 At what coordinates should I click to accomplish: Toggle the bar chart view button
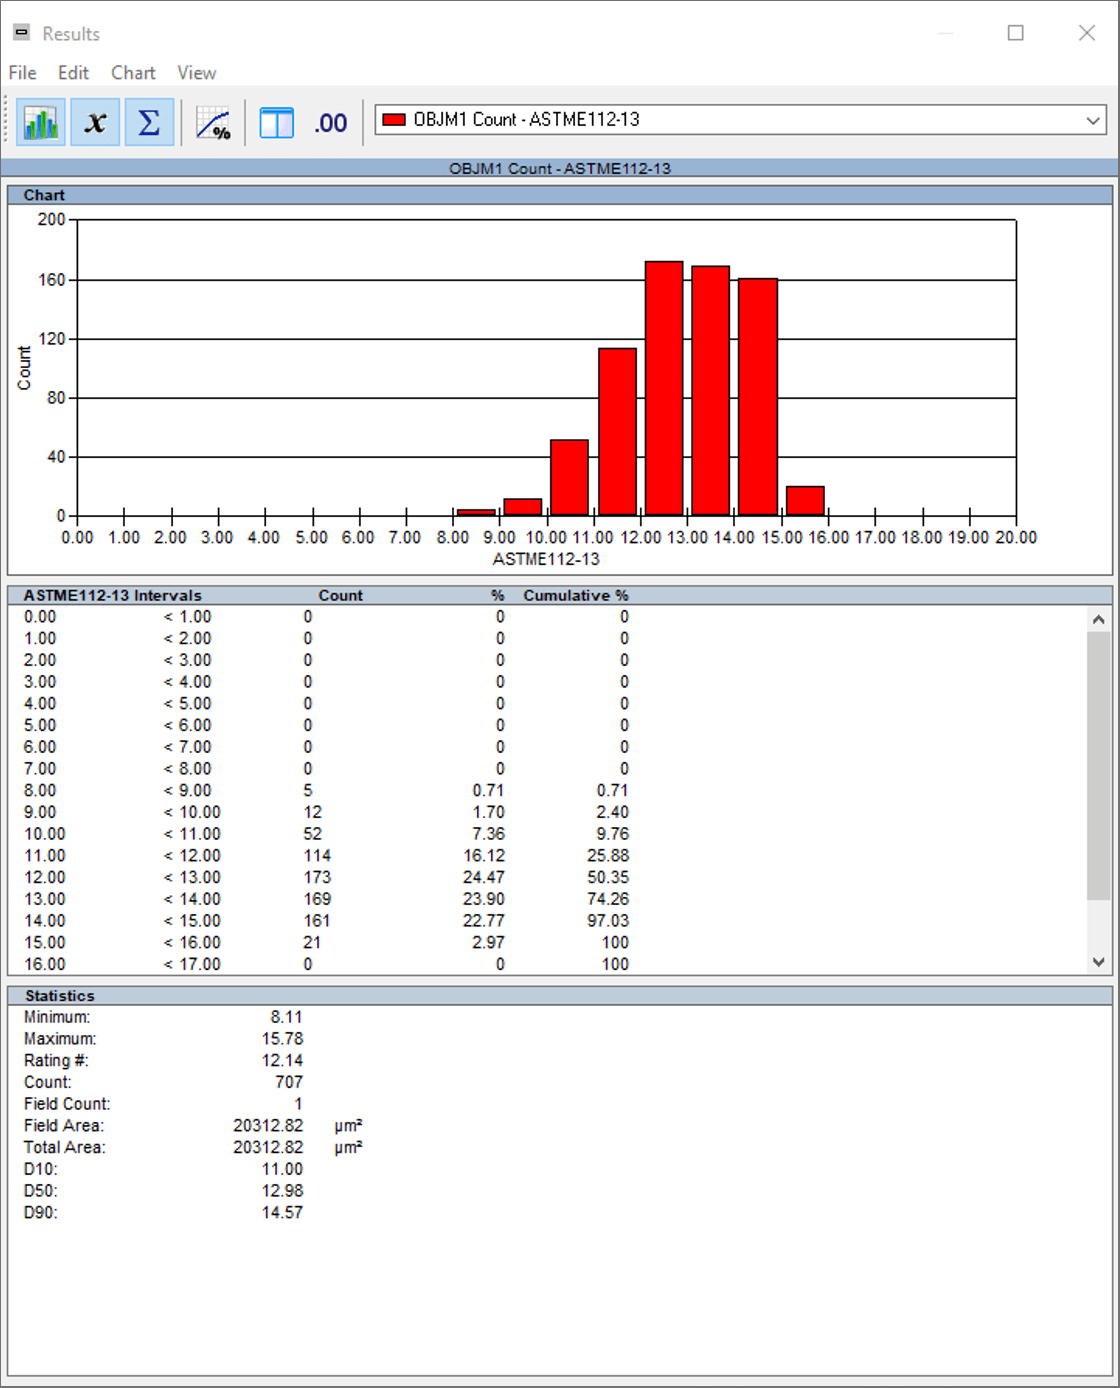(41, 123)
